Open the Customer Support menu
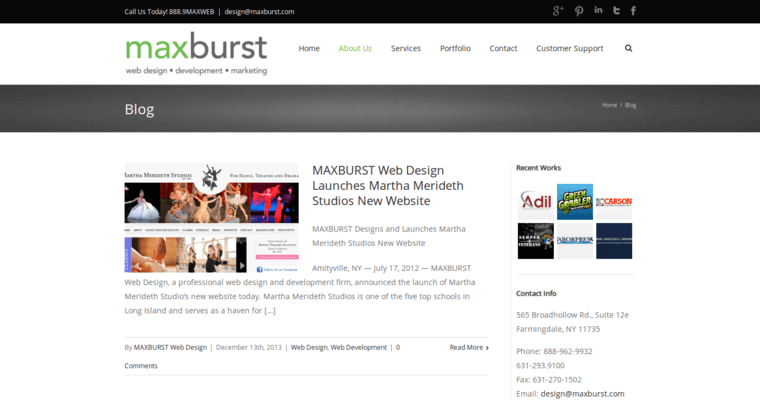 coord(569,48)
